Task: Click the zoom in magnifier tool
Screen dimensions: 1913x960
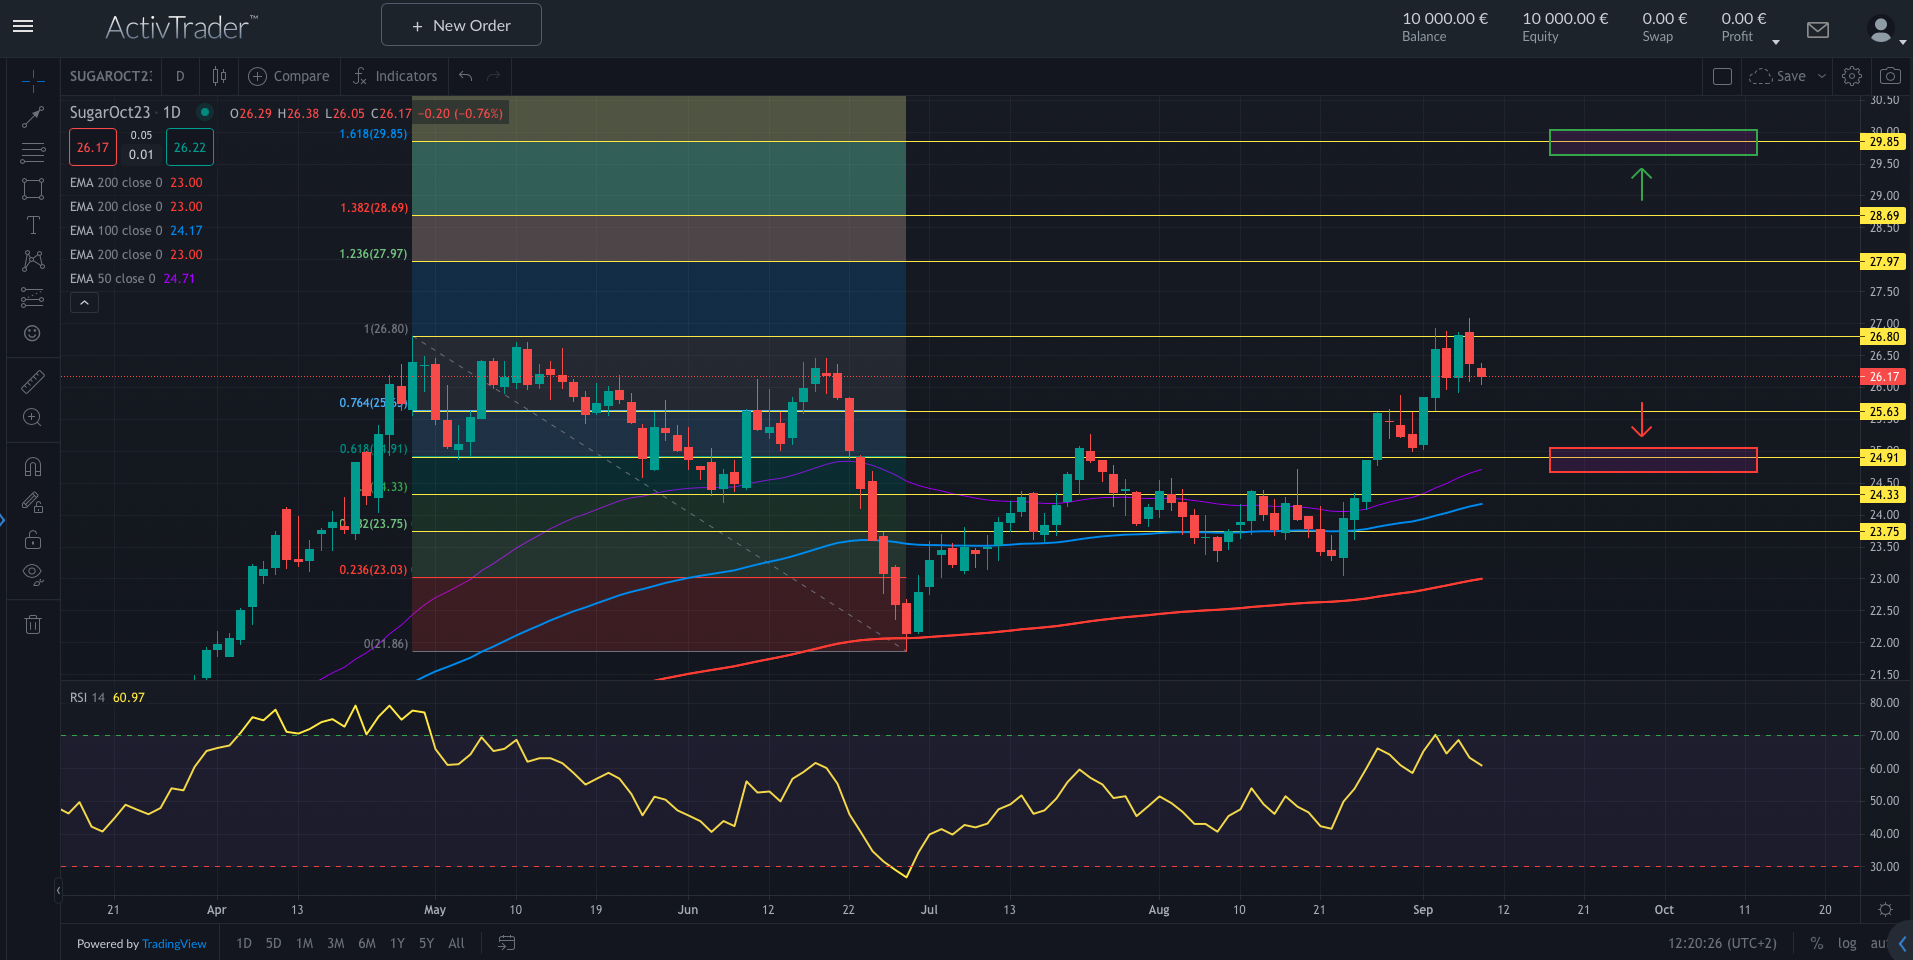Action: 33,418
